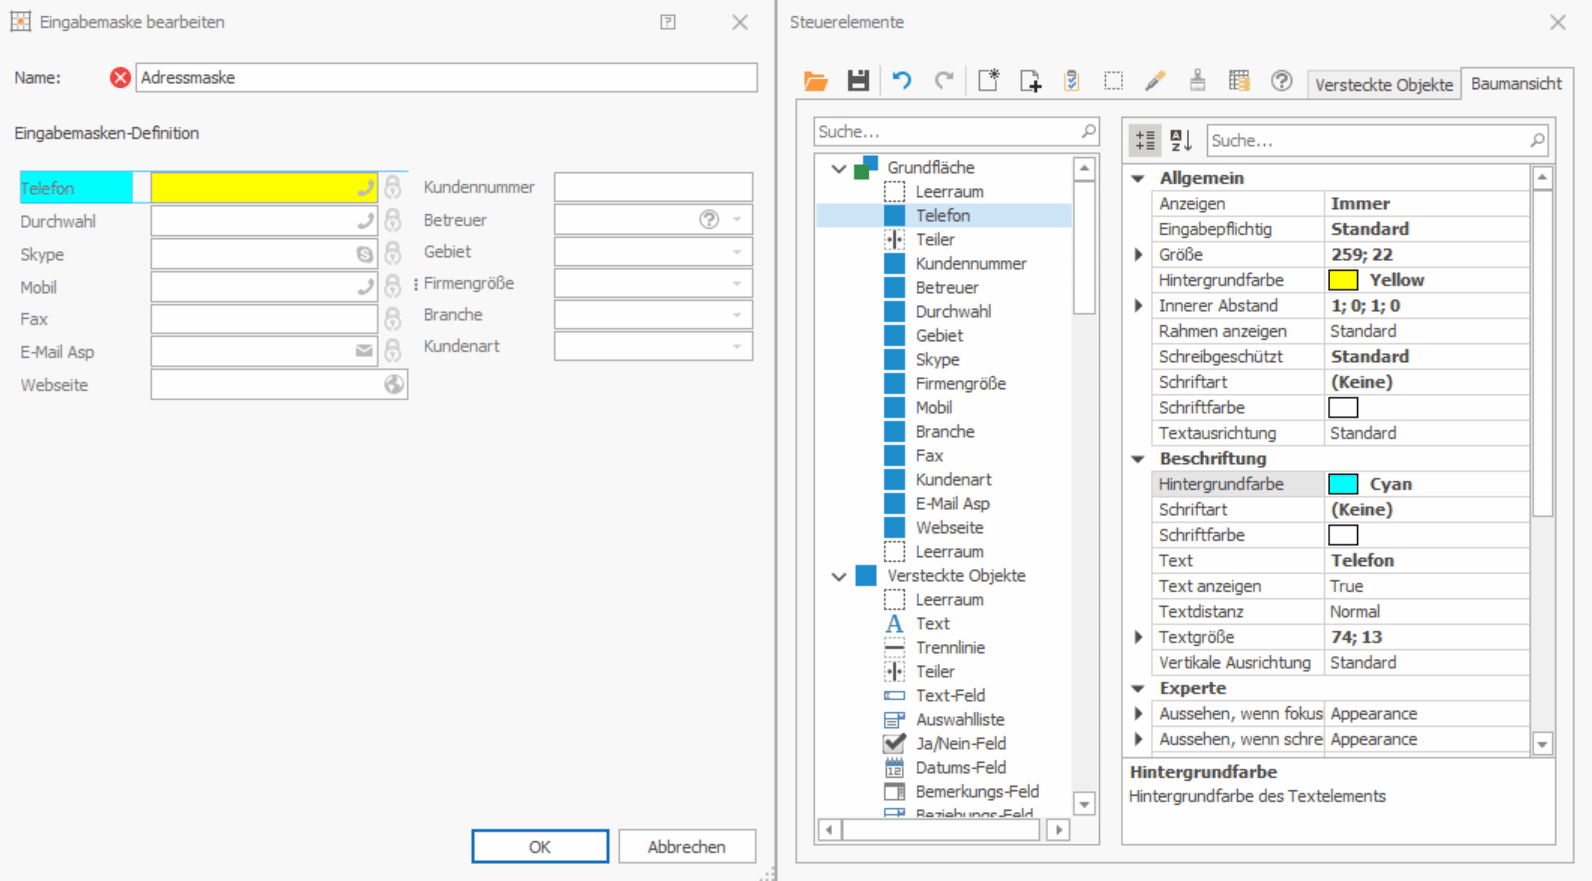
Task: Expand the Innerer Abstand property
Action: tap(1138, 306)
